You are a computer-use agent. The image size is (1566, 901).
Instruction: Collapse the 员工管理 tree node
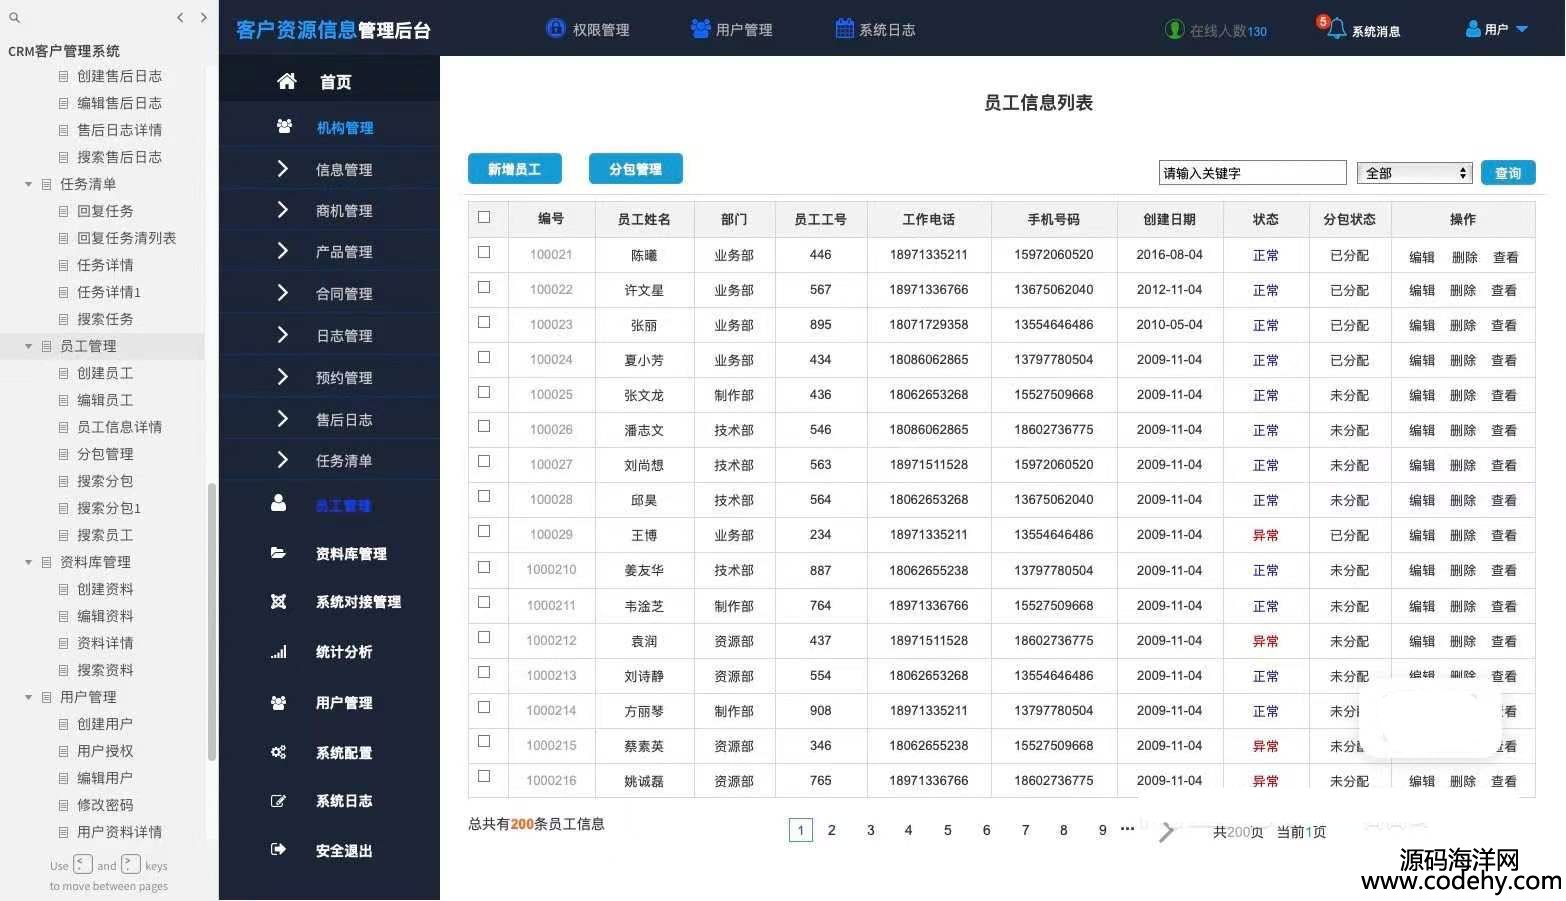point(28,346)
